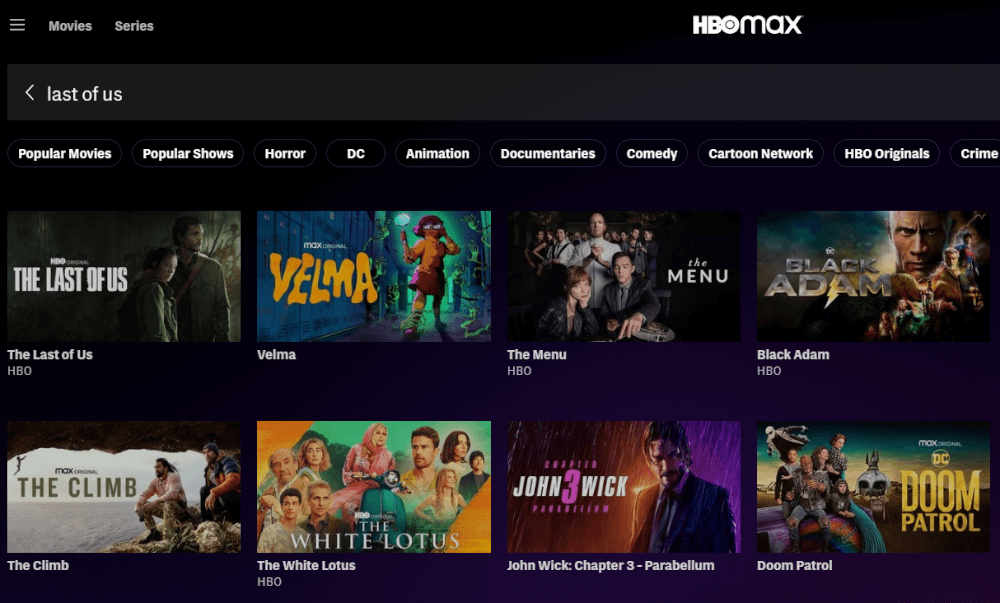This screenshot has width=1000, height=603.
Task: Click HBO label under Black Adam
Action: pyautogui.click(x=769, y=371)
